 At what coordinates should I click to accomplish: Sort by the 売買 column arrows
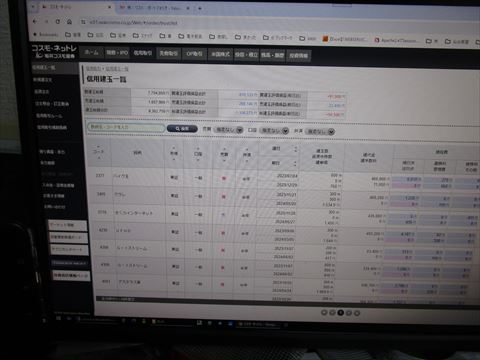(x=224, y=154)
